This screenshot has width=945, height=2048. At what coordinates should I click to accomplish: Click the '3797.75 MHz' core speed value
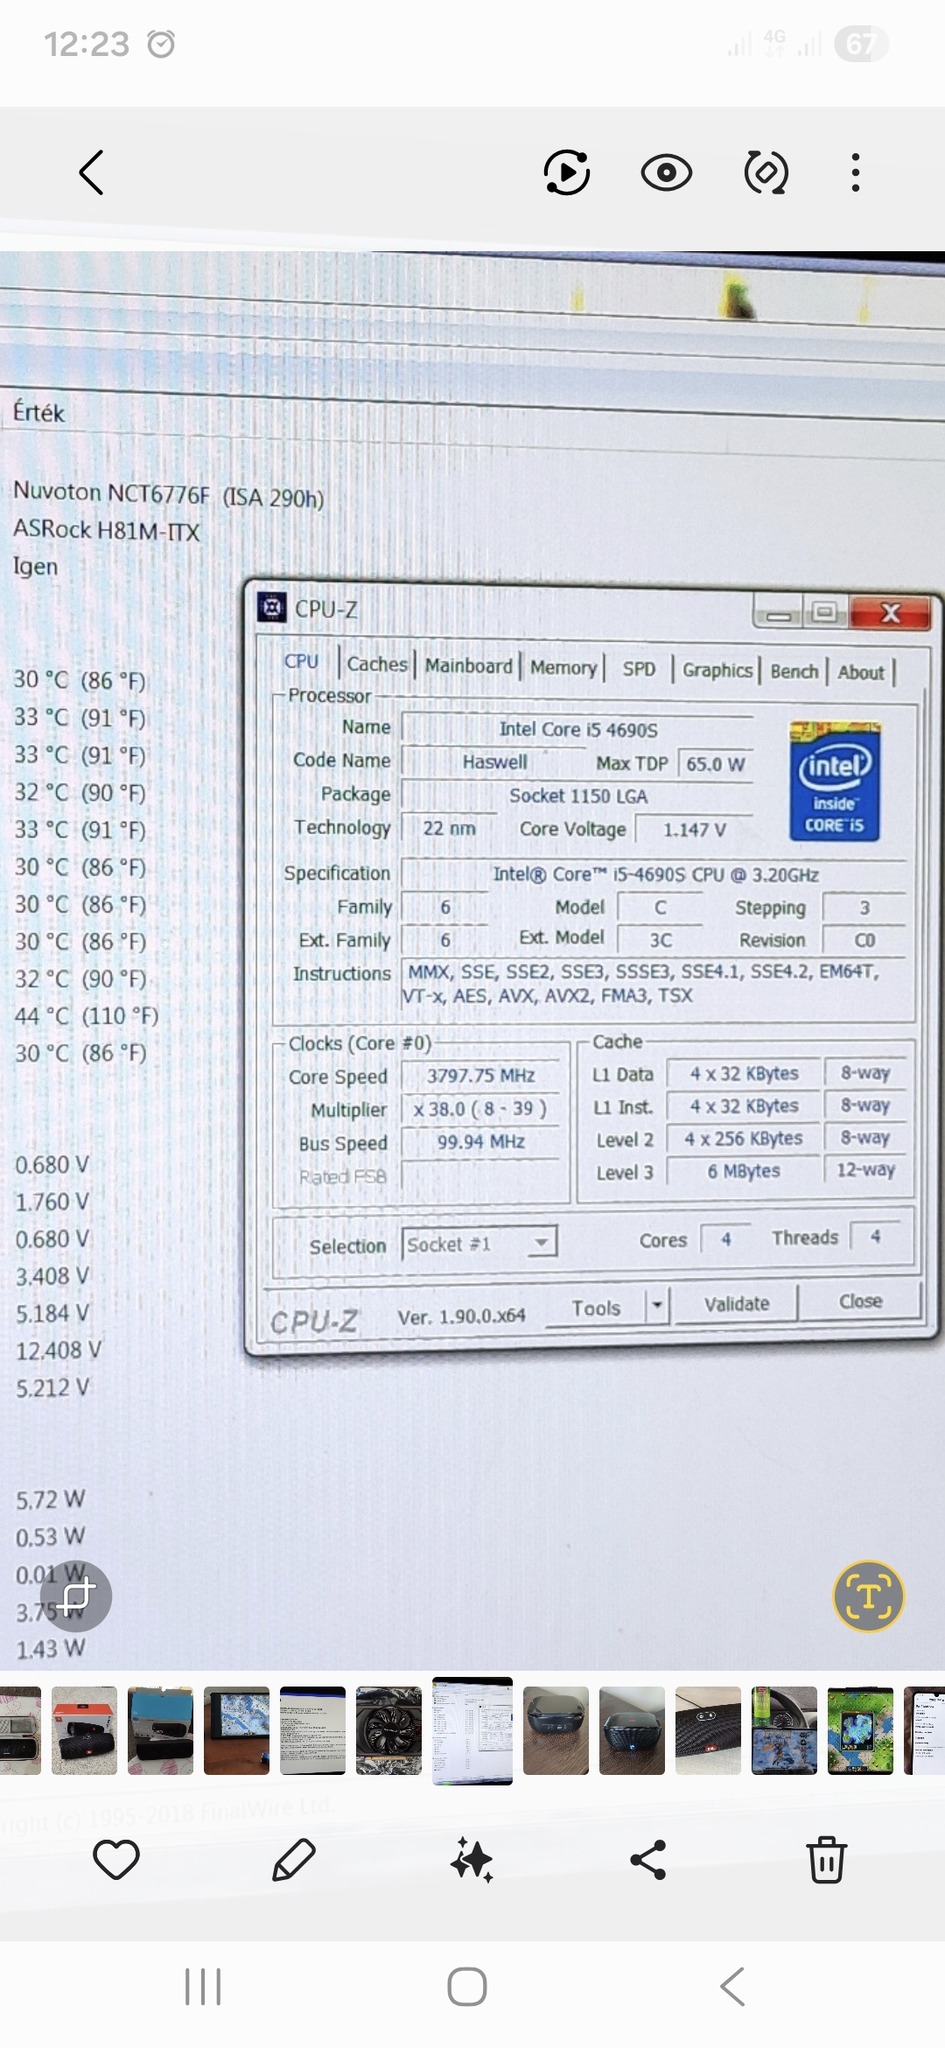(x=481, y=1075)
